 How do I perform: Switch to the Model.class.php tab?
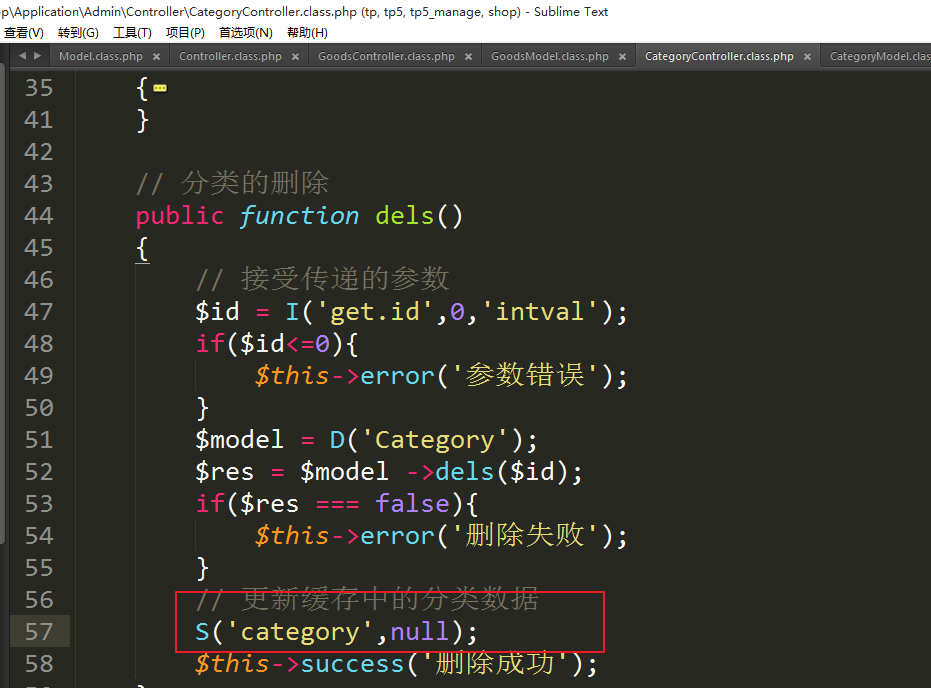[100, 57]
